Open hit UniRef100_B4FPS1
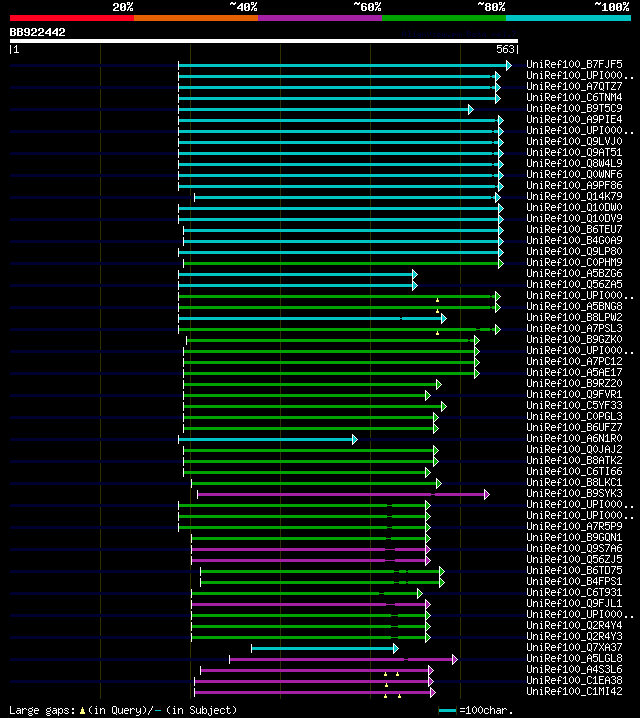 (574, 581)
